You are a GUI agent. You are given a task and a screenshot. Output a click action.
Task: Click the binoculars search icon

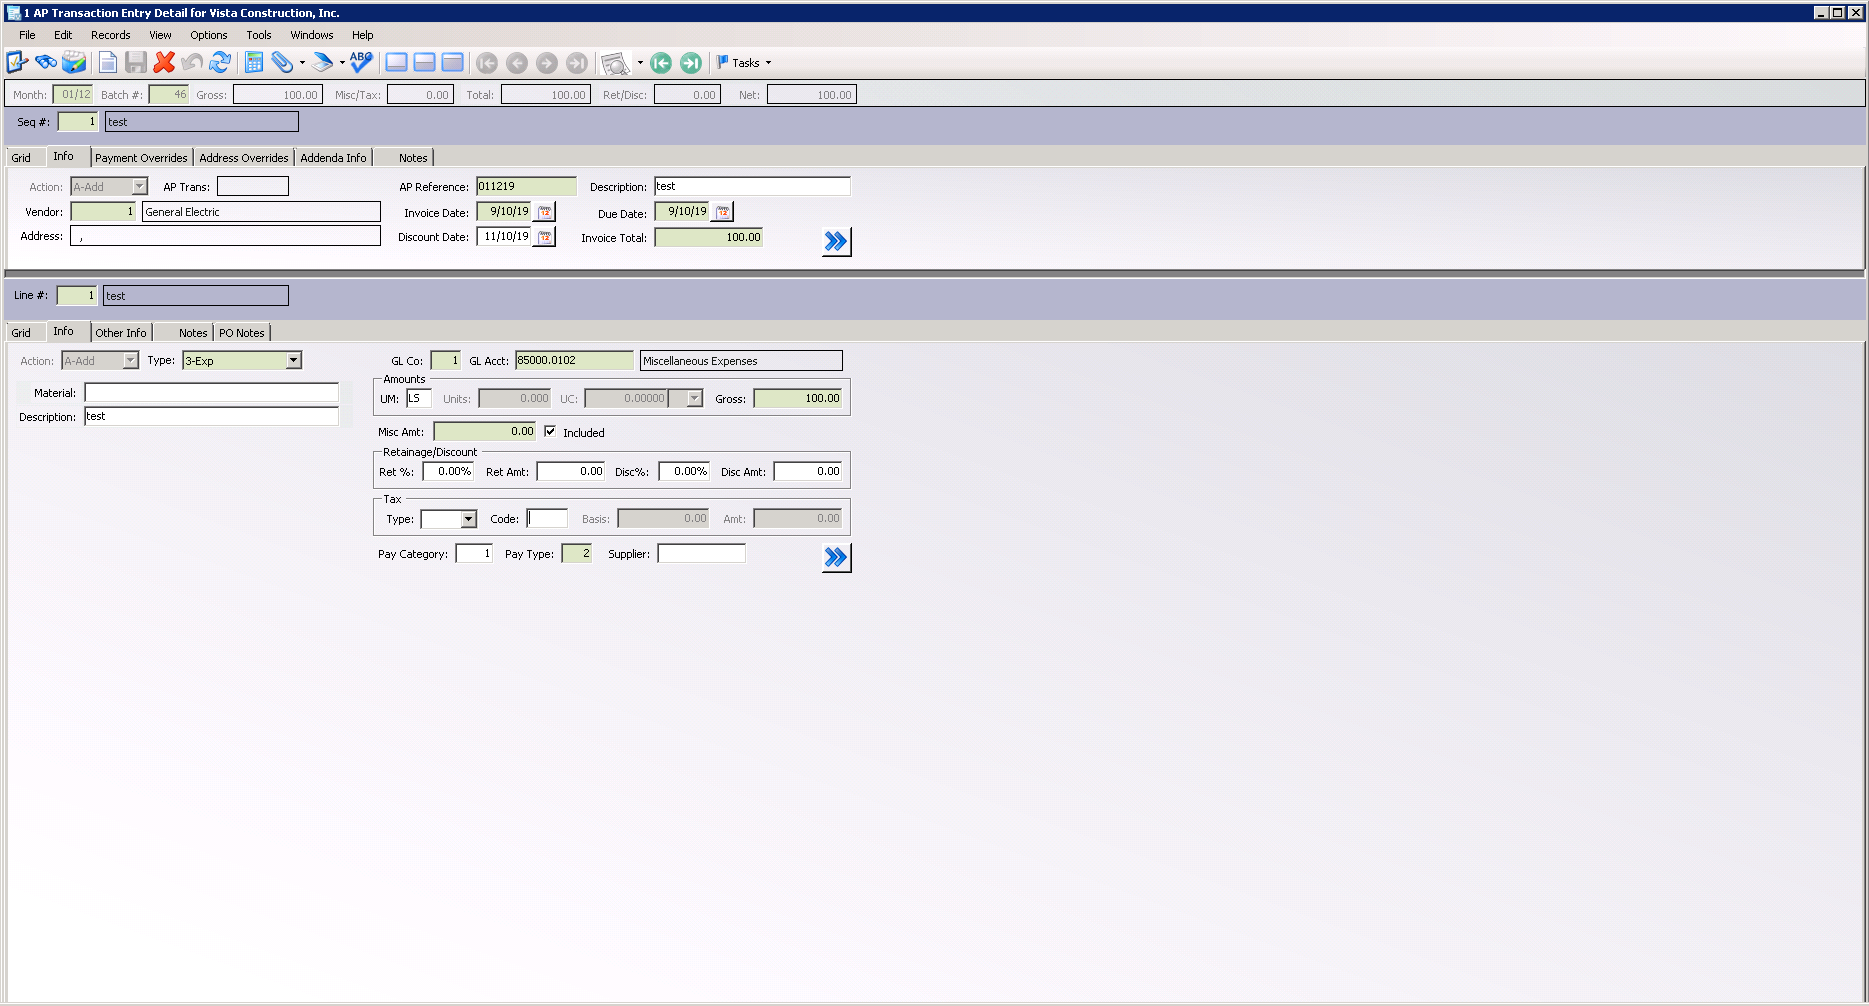click(46, 63)
